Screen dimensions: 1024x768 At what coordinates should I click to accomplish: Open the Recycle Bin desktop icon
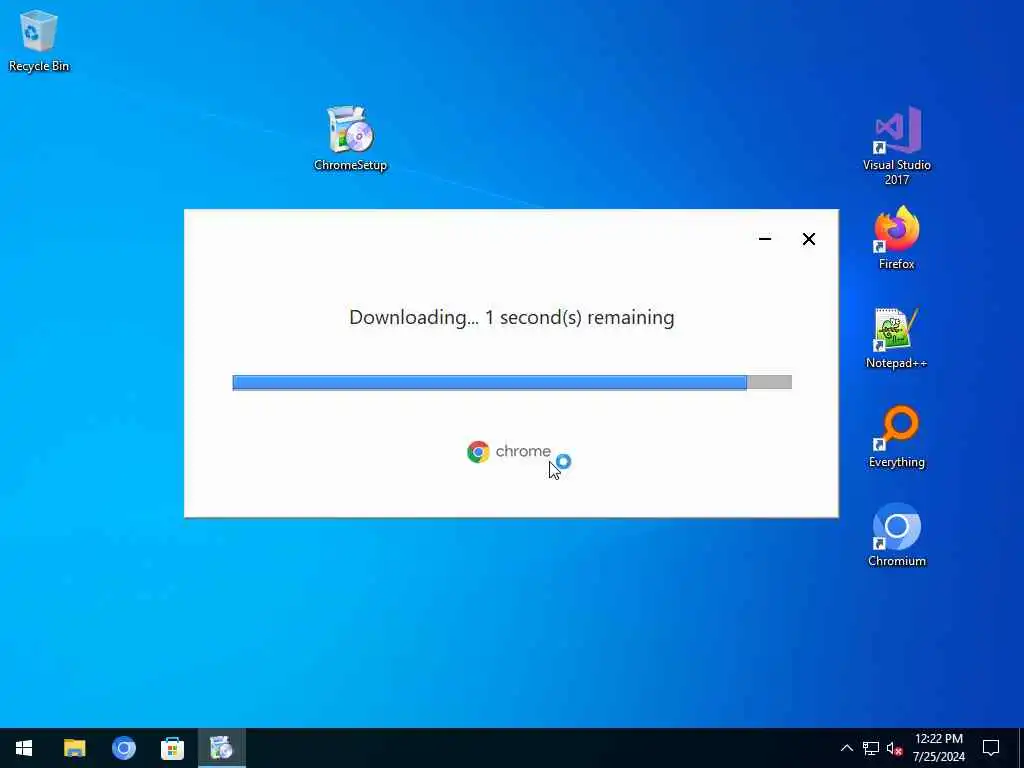point(39,40)
